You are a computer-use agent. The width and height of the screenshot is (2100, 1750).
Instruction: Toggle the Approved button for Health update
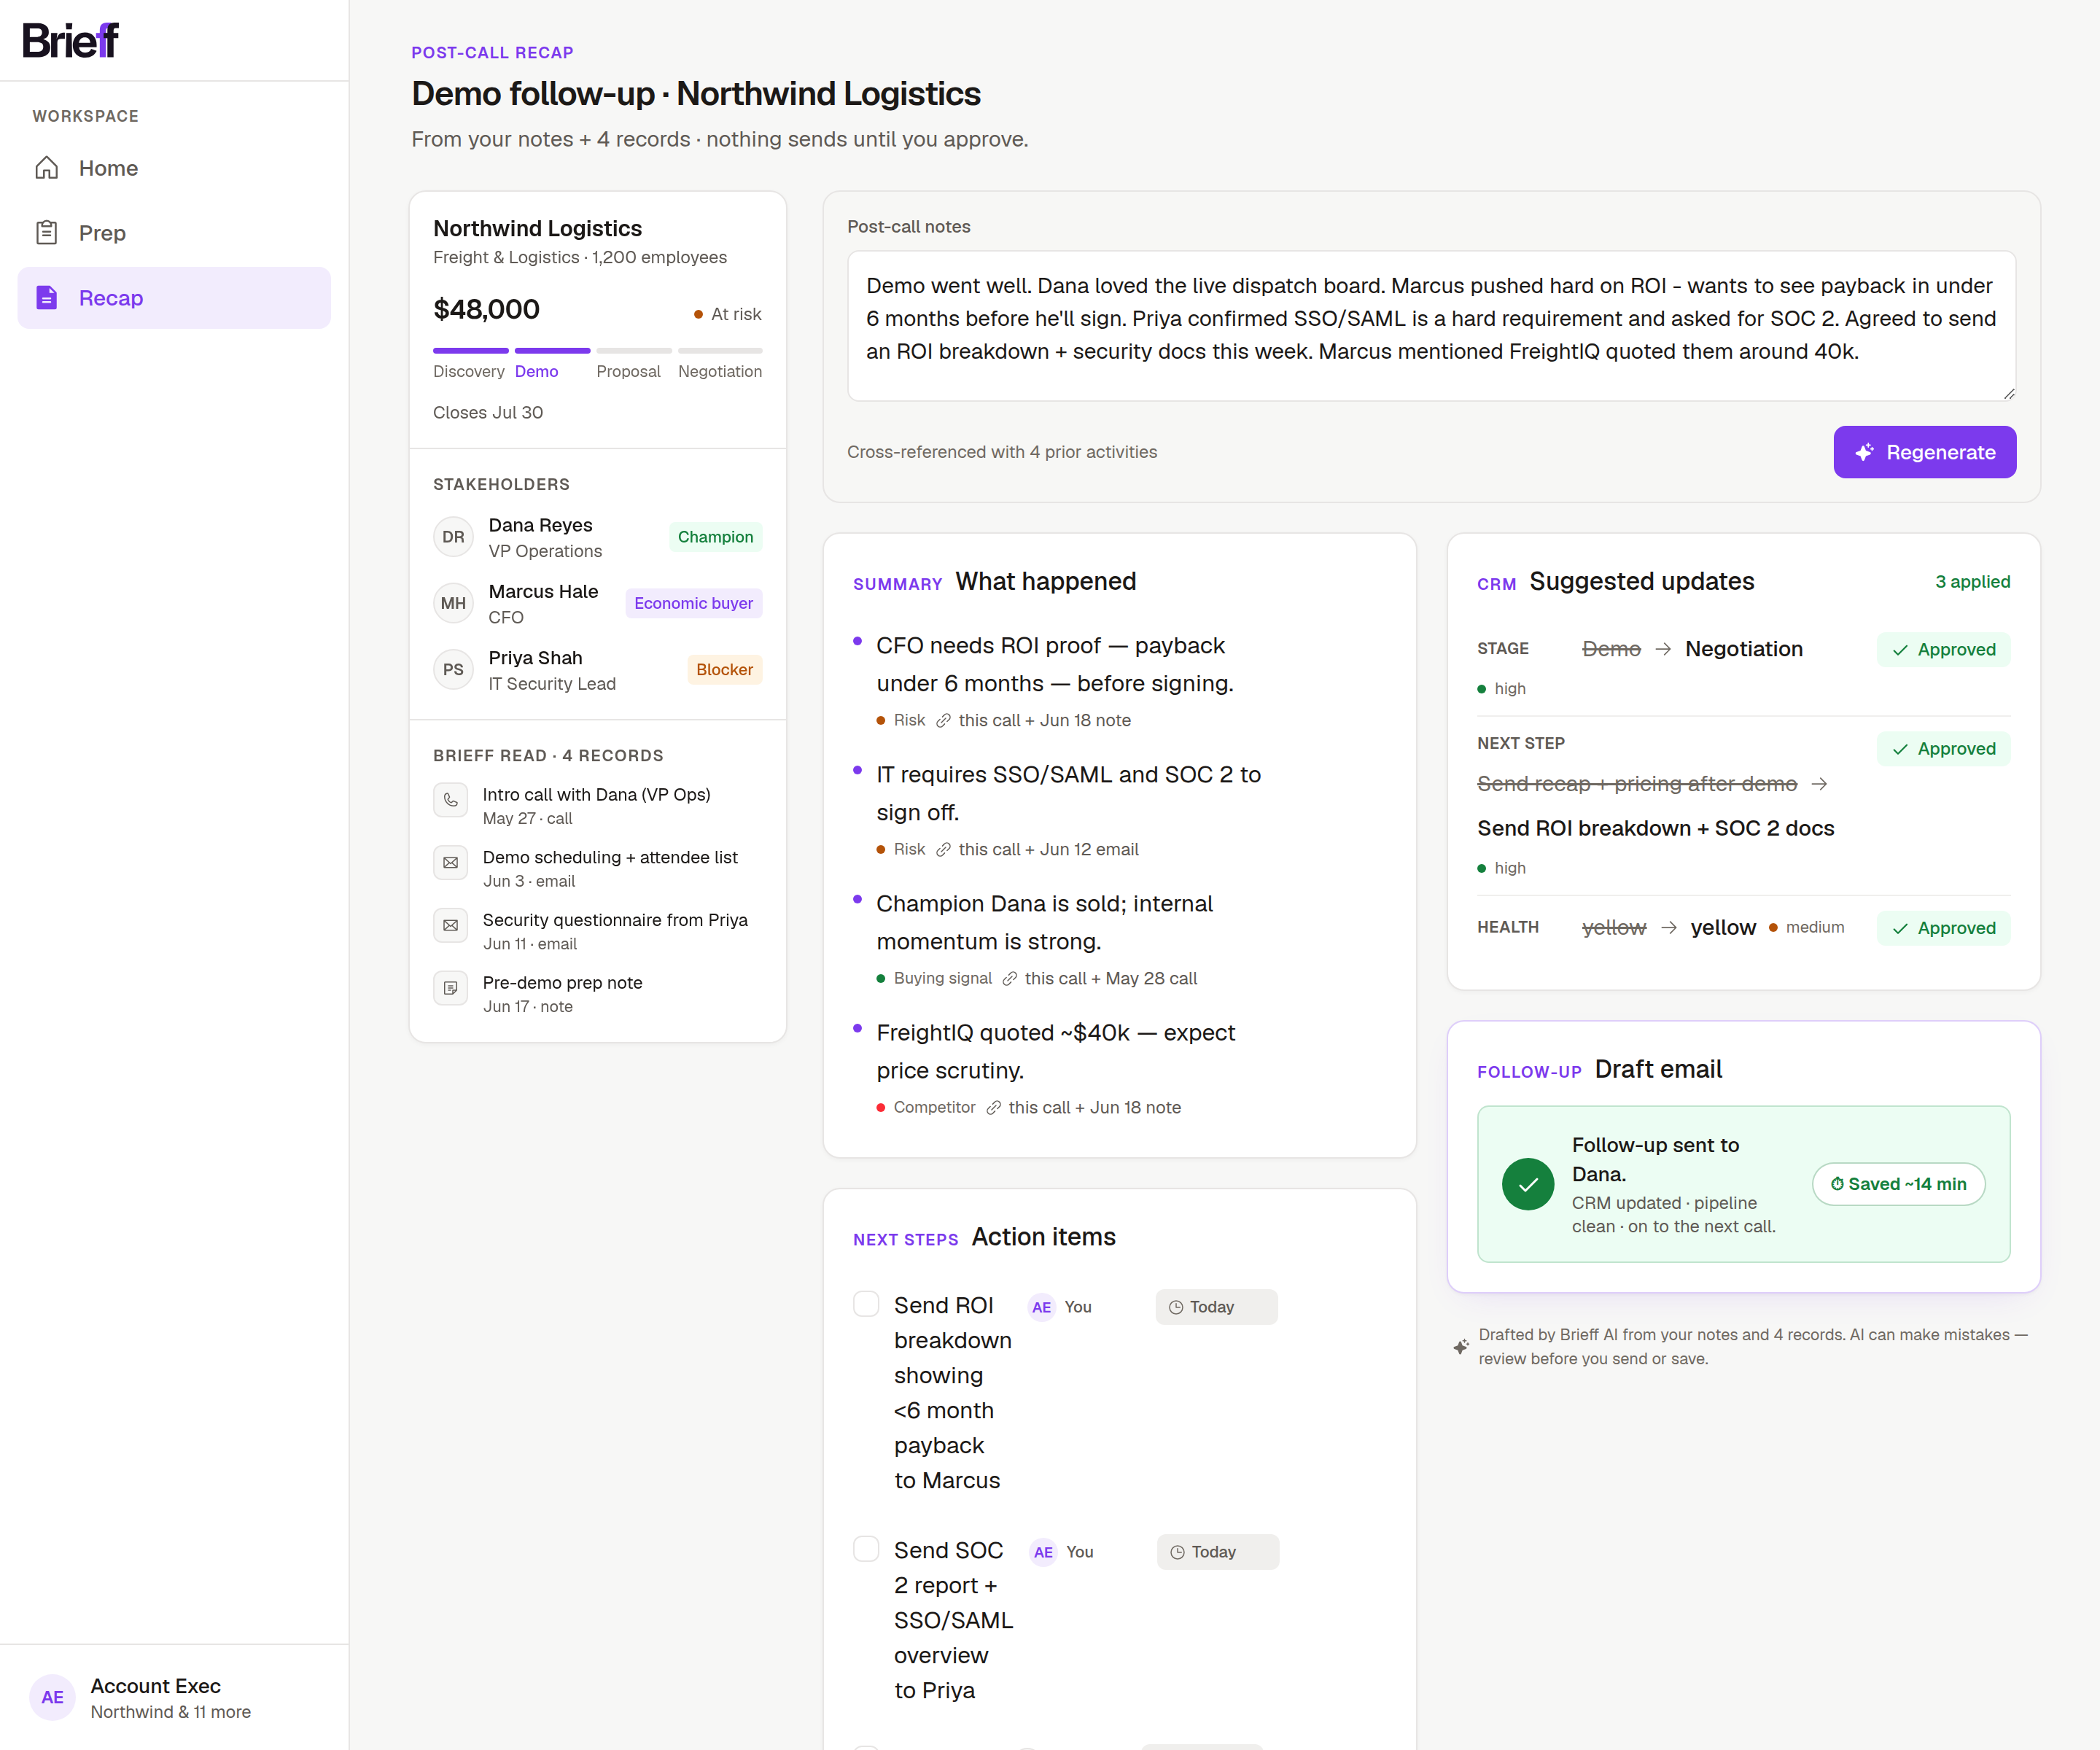click(1943, 928)
